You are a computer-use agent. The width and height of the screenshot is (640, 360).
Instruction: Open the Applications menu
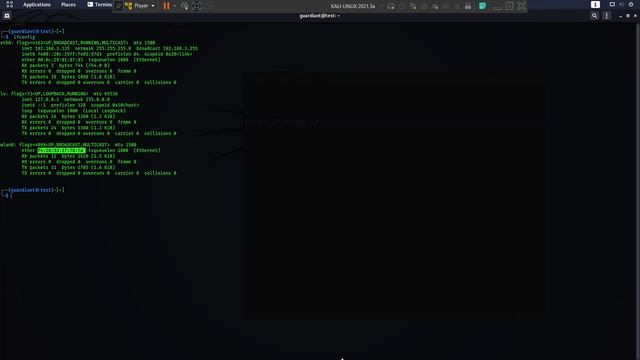point(37,5)
